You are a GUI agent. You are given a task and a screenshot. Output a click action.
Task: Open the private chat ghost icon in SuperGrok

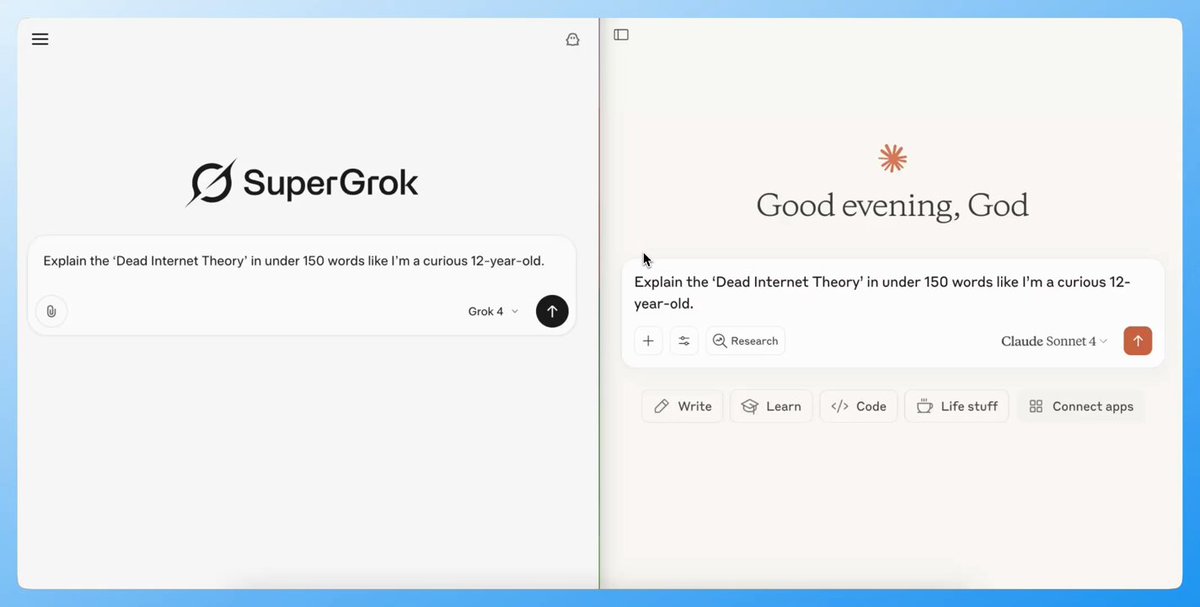573,39
